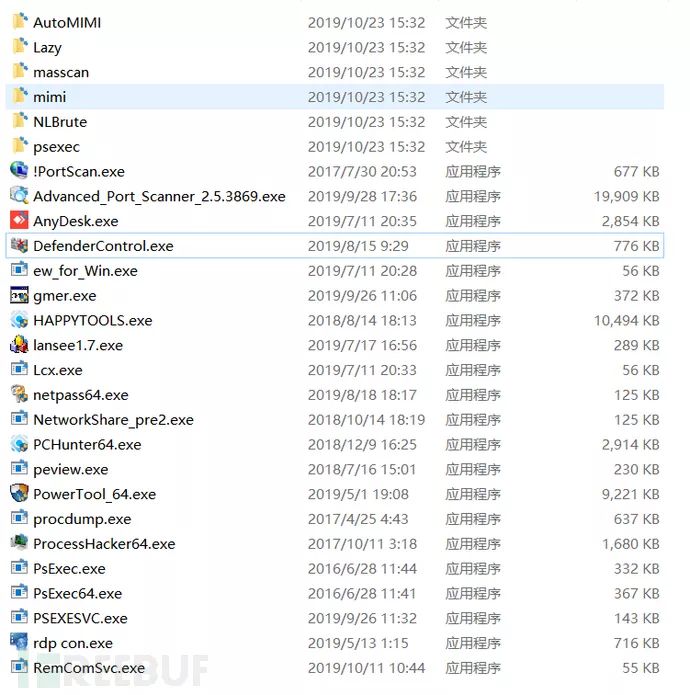Click the Lcx.exe file name

tap(58, 370)
